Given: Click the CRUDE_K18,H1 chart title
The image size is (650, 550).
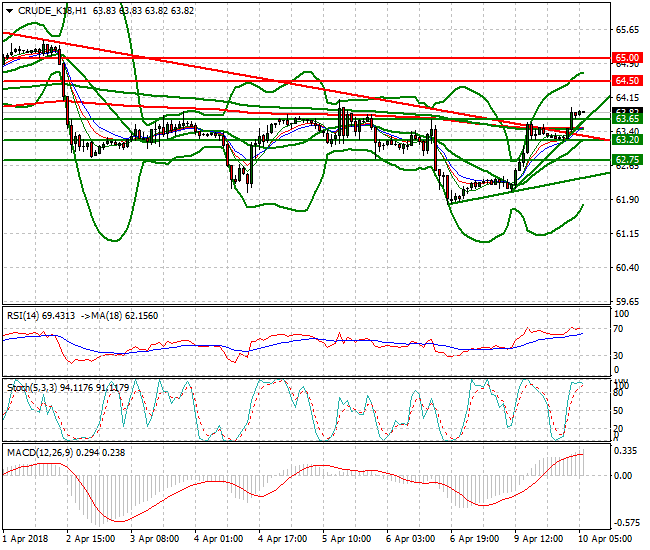Looking at the screenshot, I should coord(52,11).
